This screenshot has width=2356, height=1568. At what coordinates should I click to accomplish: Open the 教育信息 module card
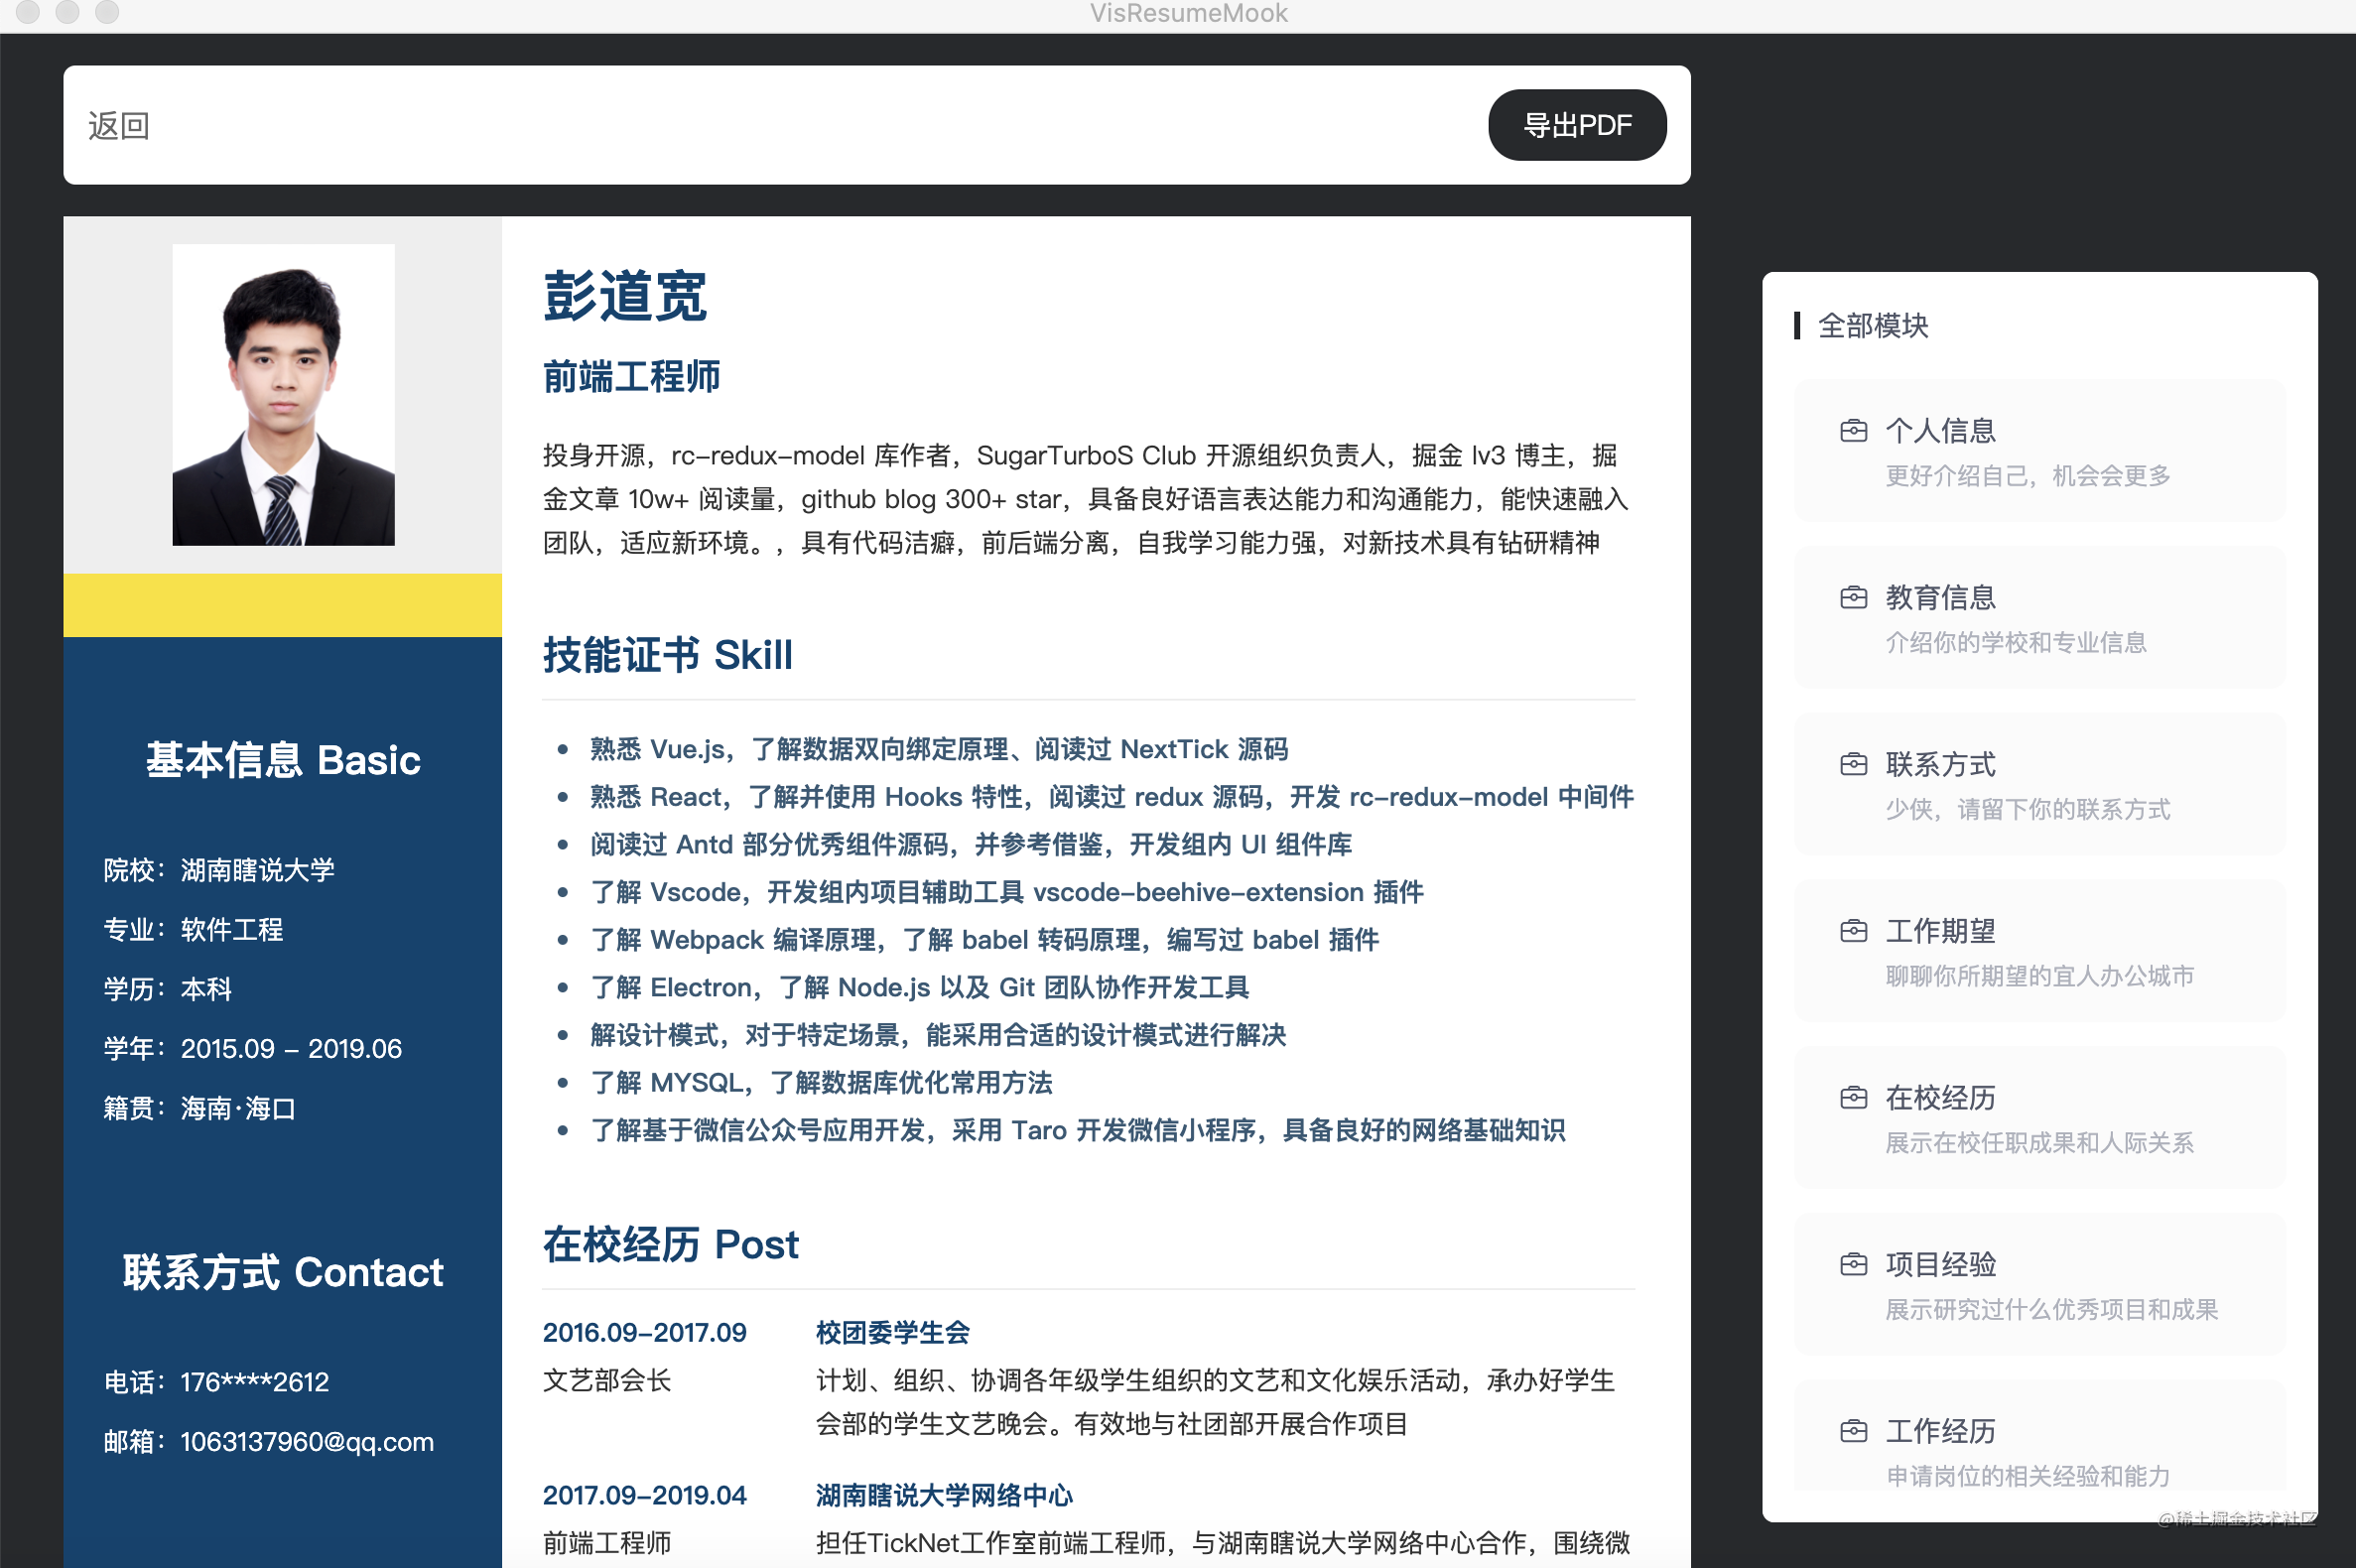2040,619
